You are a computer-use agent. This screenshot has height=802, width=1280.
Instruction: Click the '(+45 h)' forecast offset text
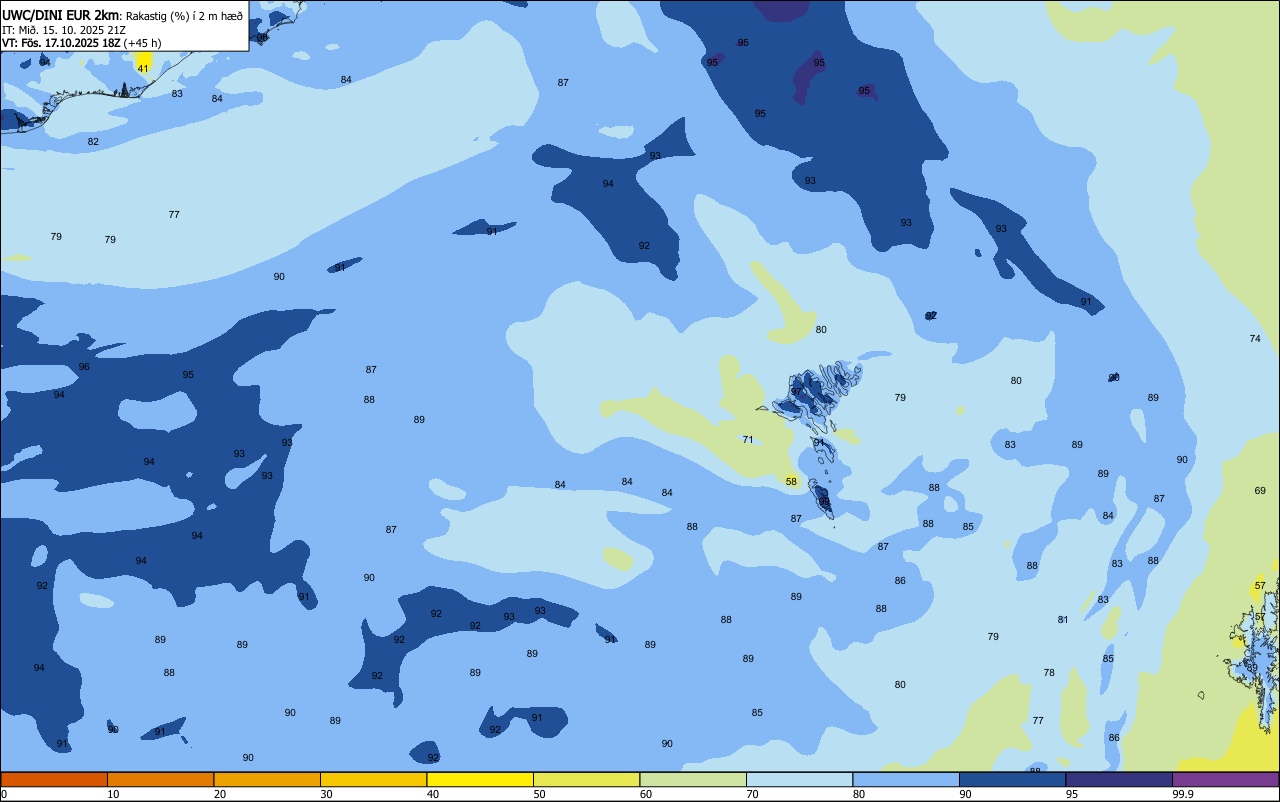(143, 43)
